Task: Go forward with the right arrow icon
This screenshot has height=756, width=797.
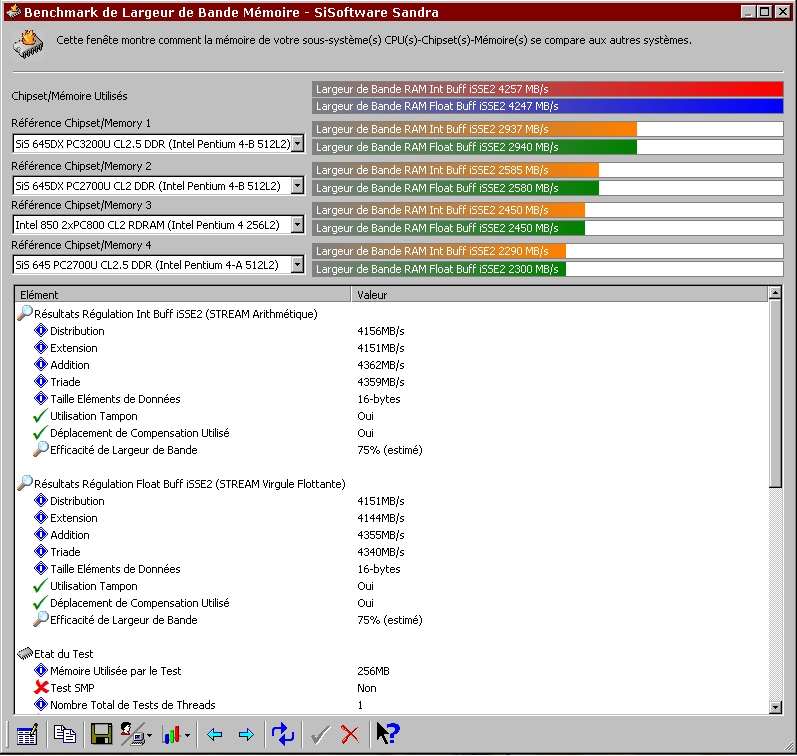Action: (x=246, y=735)
